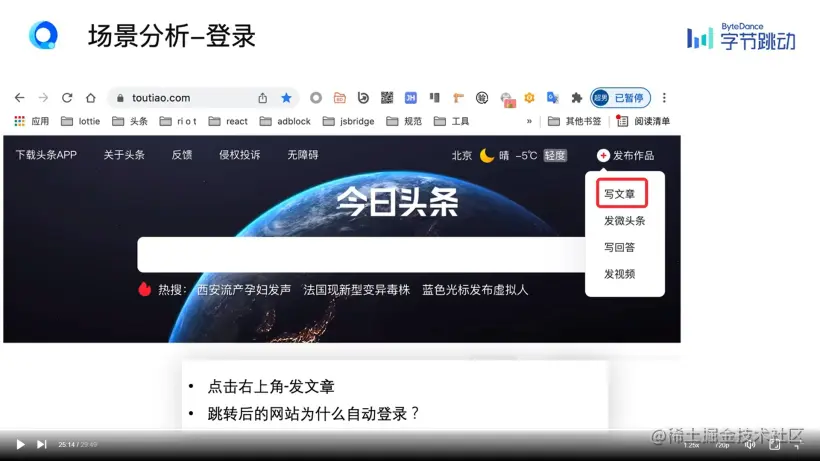Open the 工具 bookmark folder
Viewport: 820px width, 461px height.
[451, 121]
